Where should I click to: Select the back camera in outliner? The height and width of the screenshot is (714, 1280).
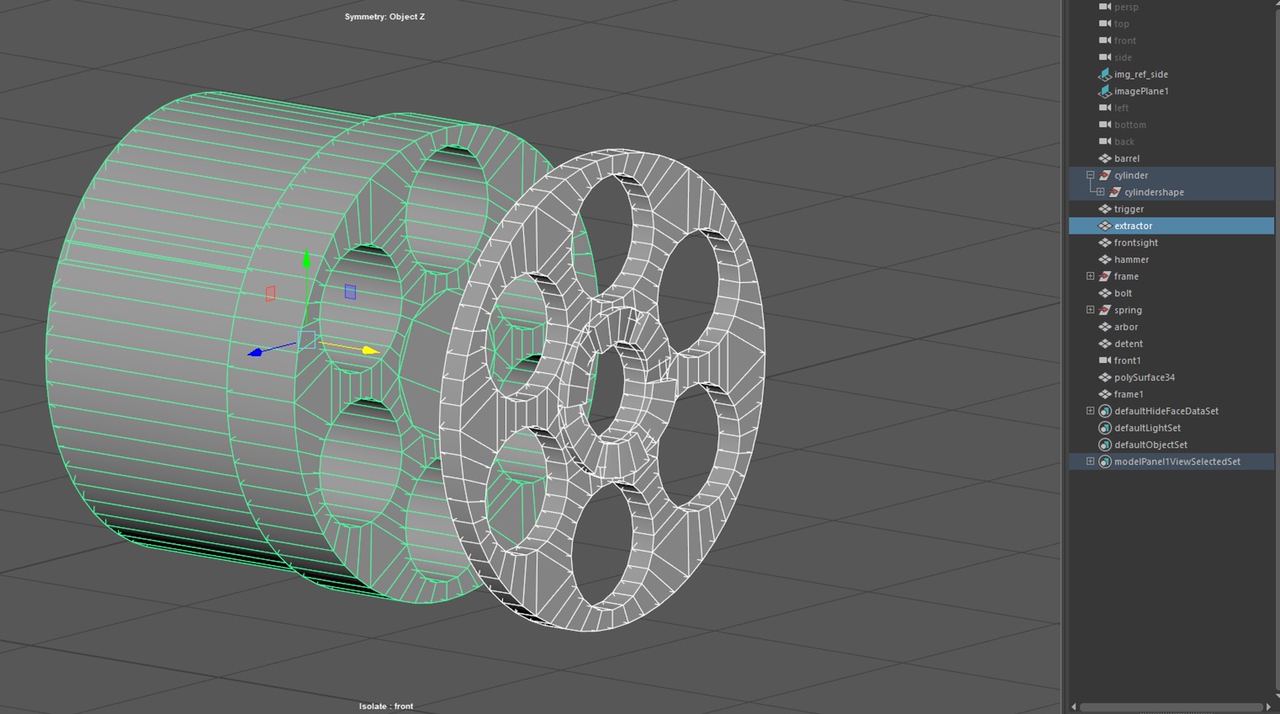(1124, 142)
